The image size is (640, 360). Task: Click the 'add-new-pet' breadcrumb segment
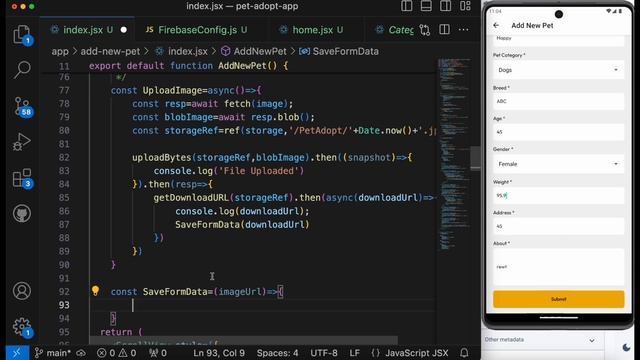pos(110,51)
